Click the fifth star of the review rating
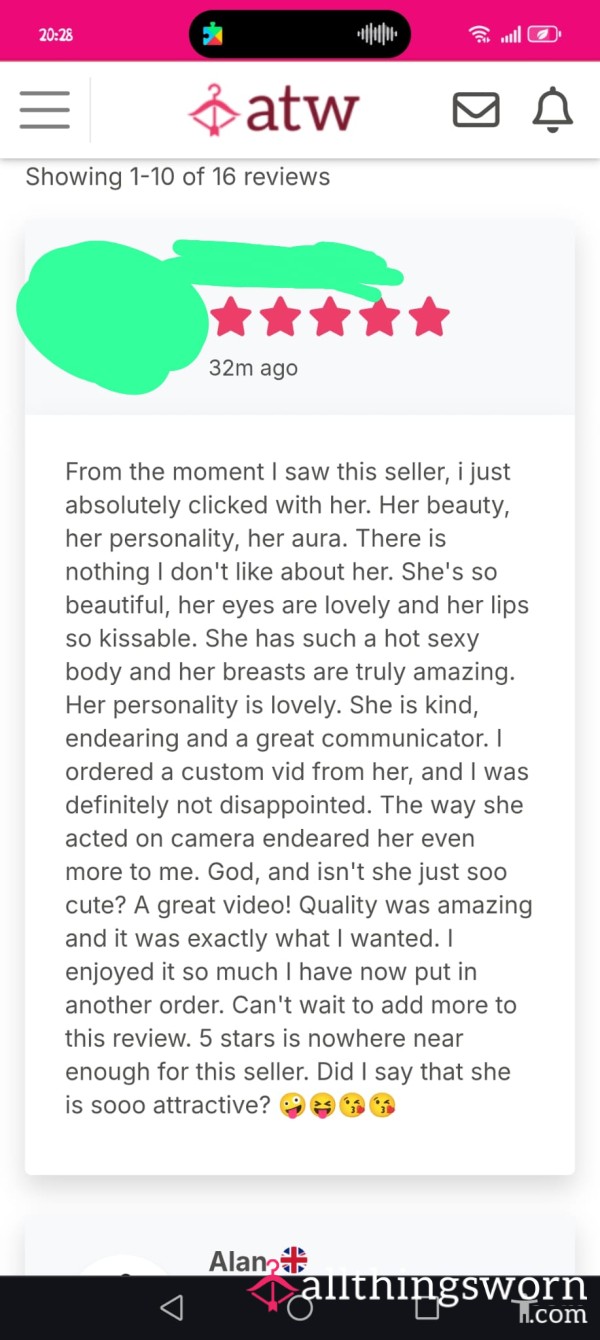Screen dimensions: 600x1340 pos(429,316)
